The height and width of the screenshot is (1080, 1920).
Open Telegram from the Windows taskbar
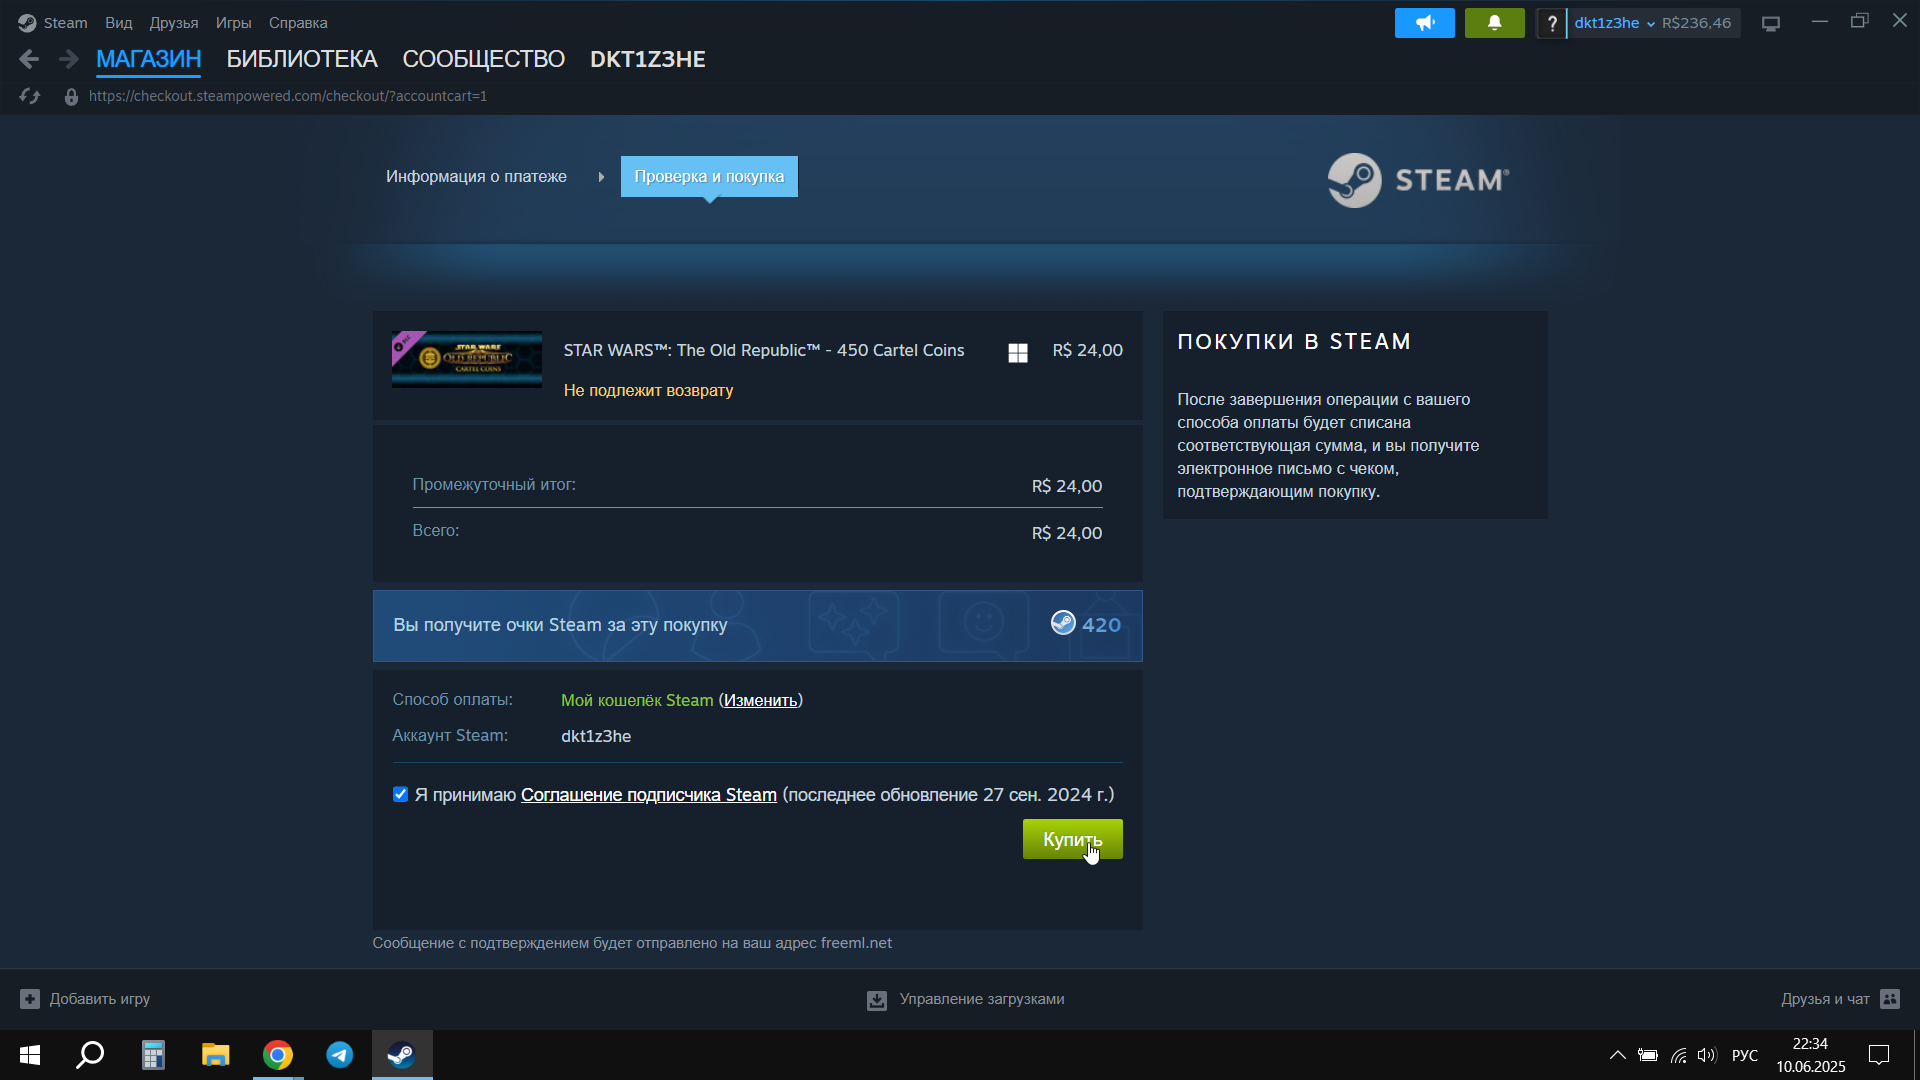[340, 1055]
